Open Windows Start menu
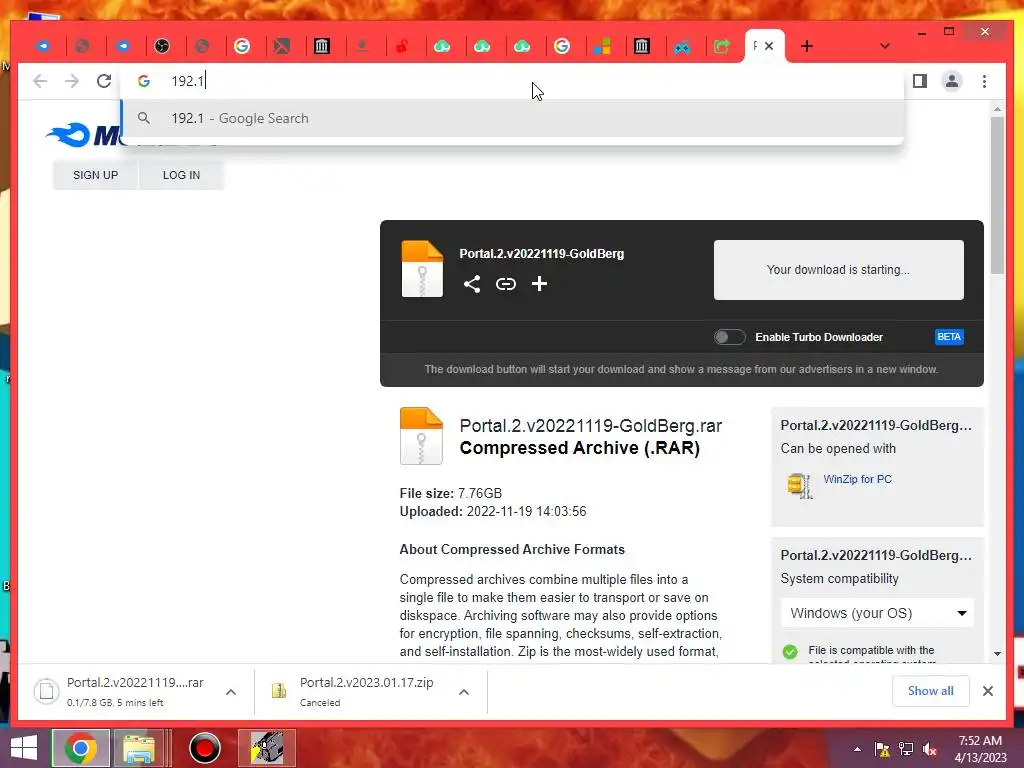1024x768 pixels. [x=24, y=748]
